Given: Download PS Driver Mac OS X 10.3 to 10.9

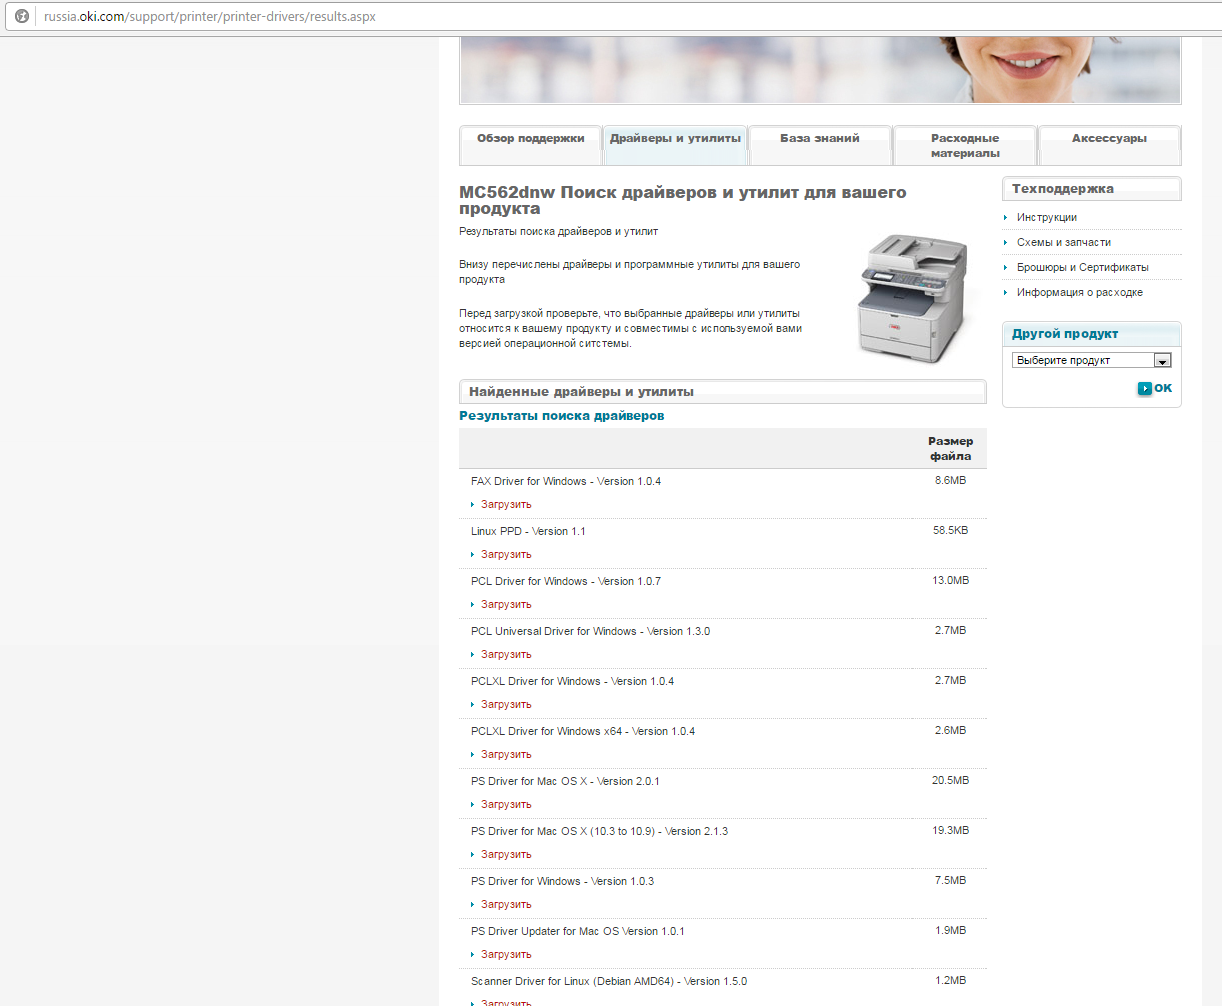Looking at the screenshot, I should click(x=506, y=854).
